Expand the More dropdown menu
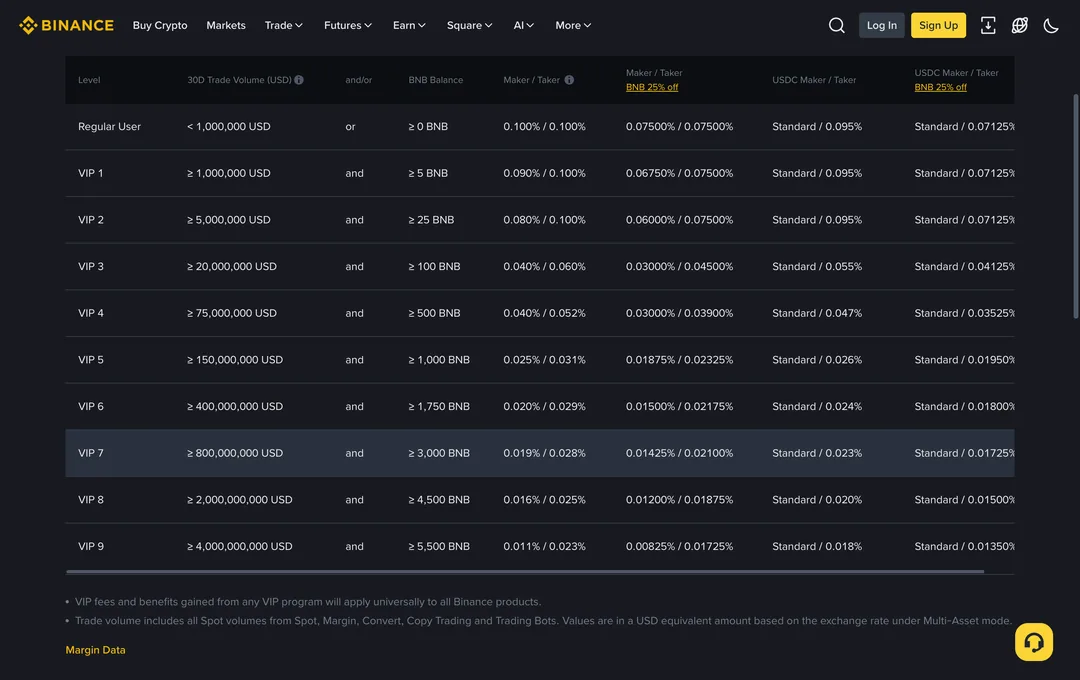Image resolution: width=1080 pixels, height=680 pixels. (x=573, y=25)
